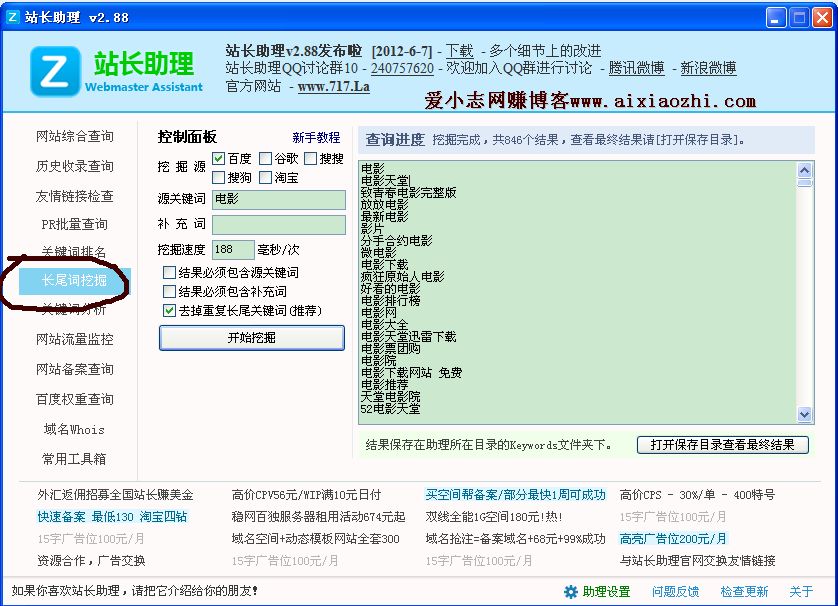Viewport: 838px width, 606px height.
Task: Check the 搜狗 source checkbox
Action: [218, 177]
